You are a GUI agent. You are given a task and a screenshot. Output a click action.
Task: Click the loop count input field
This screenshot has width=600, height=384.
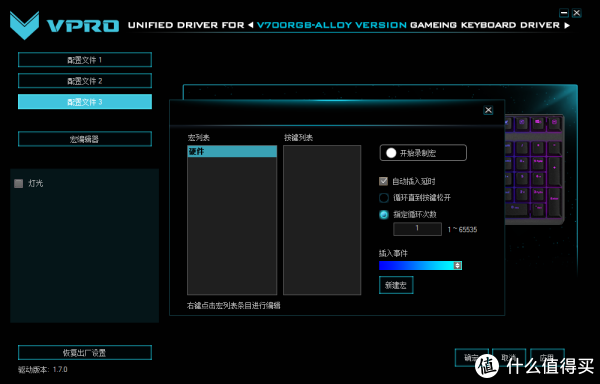click(x=417, y=229)
